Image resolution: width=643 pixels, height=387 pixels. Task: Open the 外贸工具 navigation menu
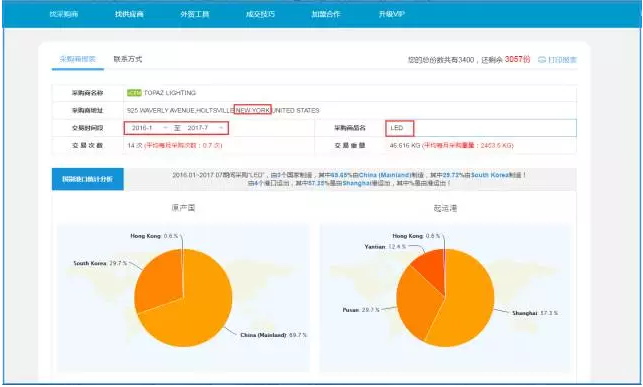coord(194,14)
